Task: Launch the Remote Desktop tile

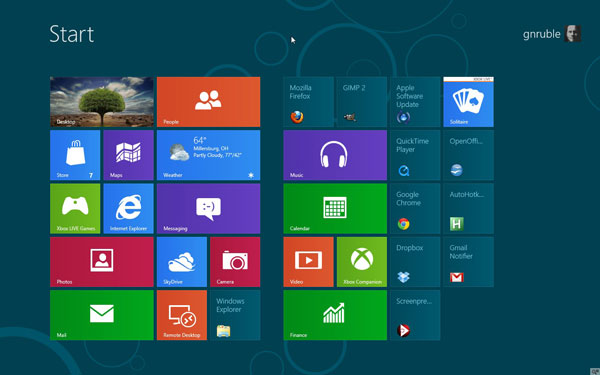Action: [x=182, y=315]
